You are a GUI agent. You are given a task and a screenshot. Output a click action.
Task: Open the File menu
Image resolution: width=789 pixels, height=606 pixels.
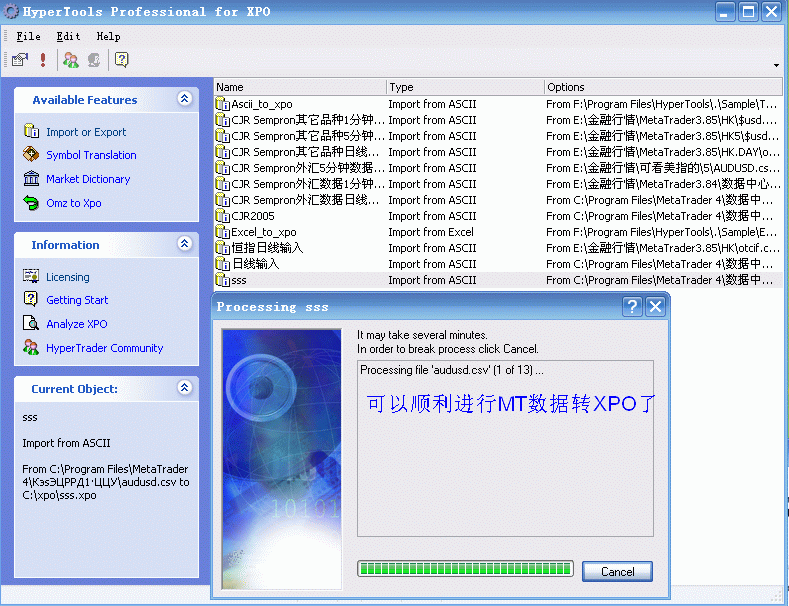pyautogui.click(x=28, y=36)
